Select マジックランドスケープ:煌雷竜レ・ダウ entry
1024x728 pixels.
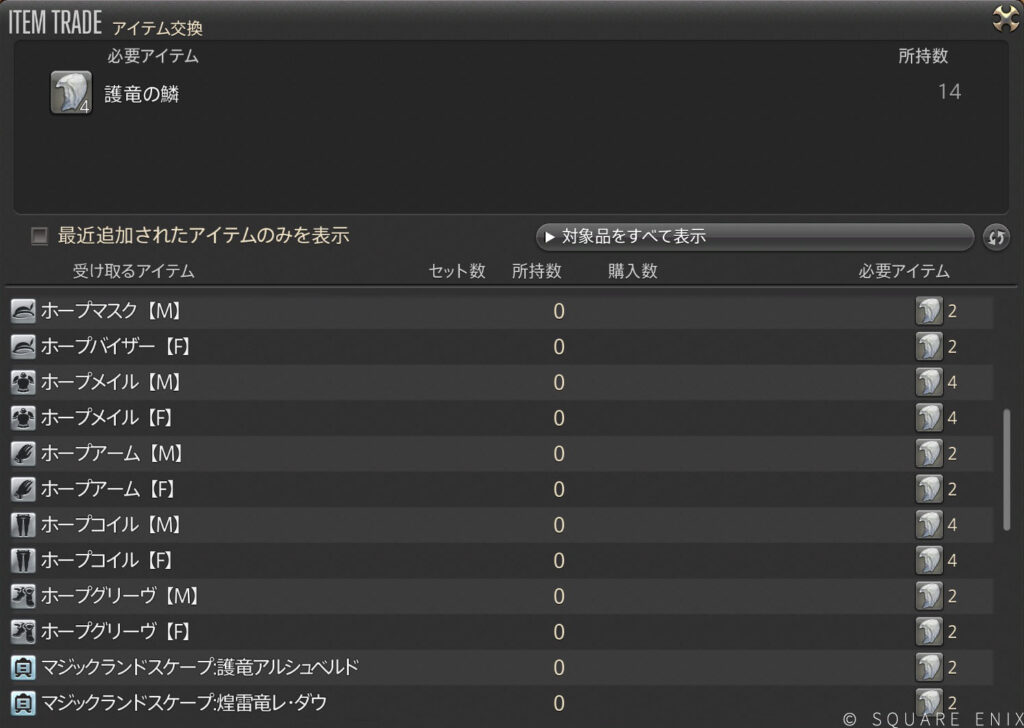183,703
